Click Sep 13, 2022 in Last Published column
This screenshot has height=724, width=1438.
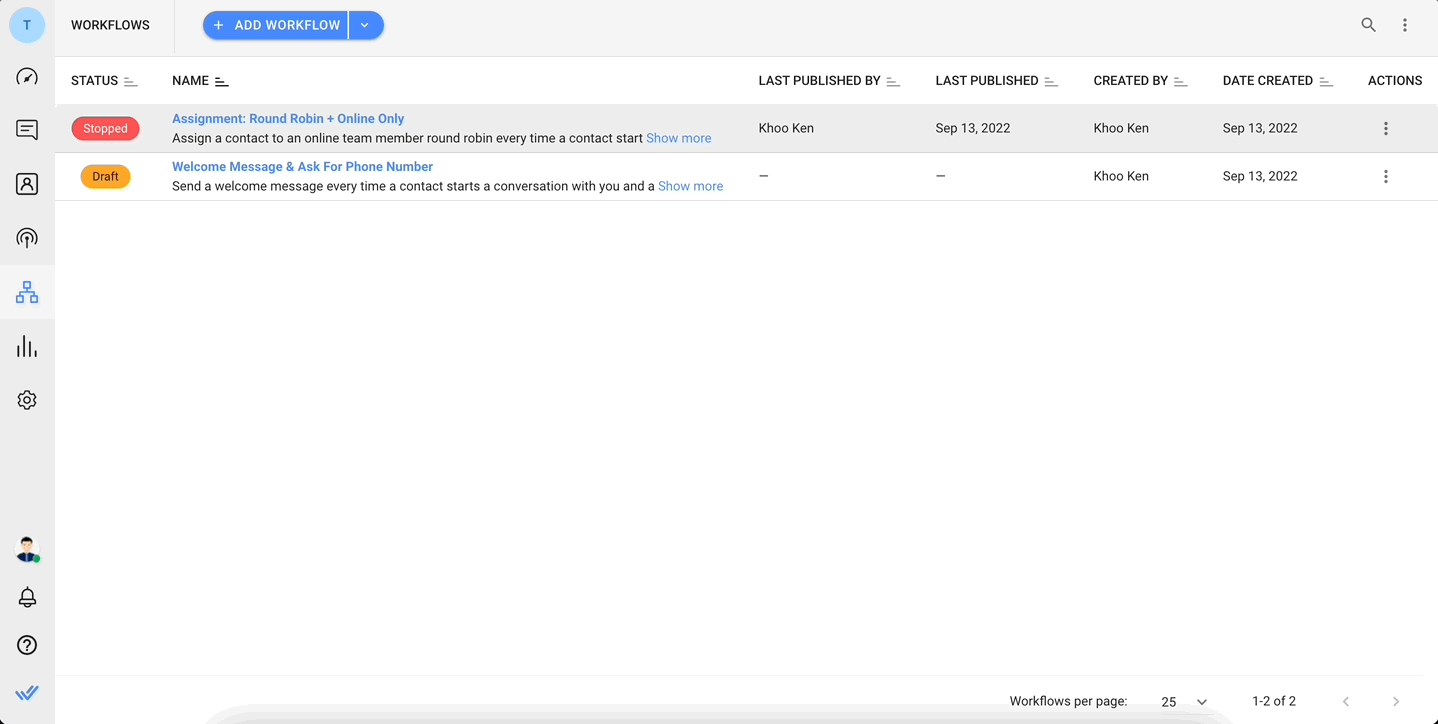[x=973, y=128]
